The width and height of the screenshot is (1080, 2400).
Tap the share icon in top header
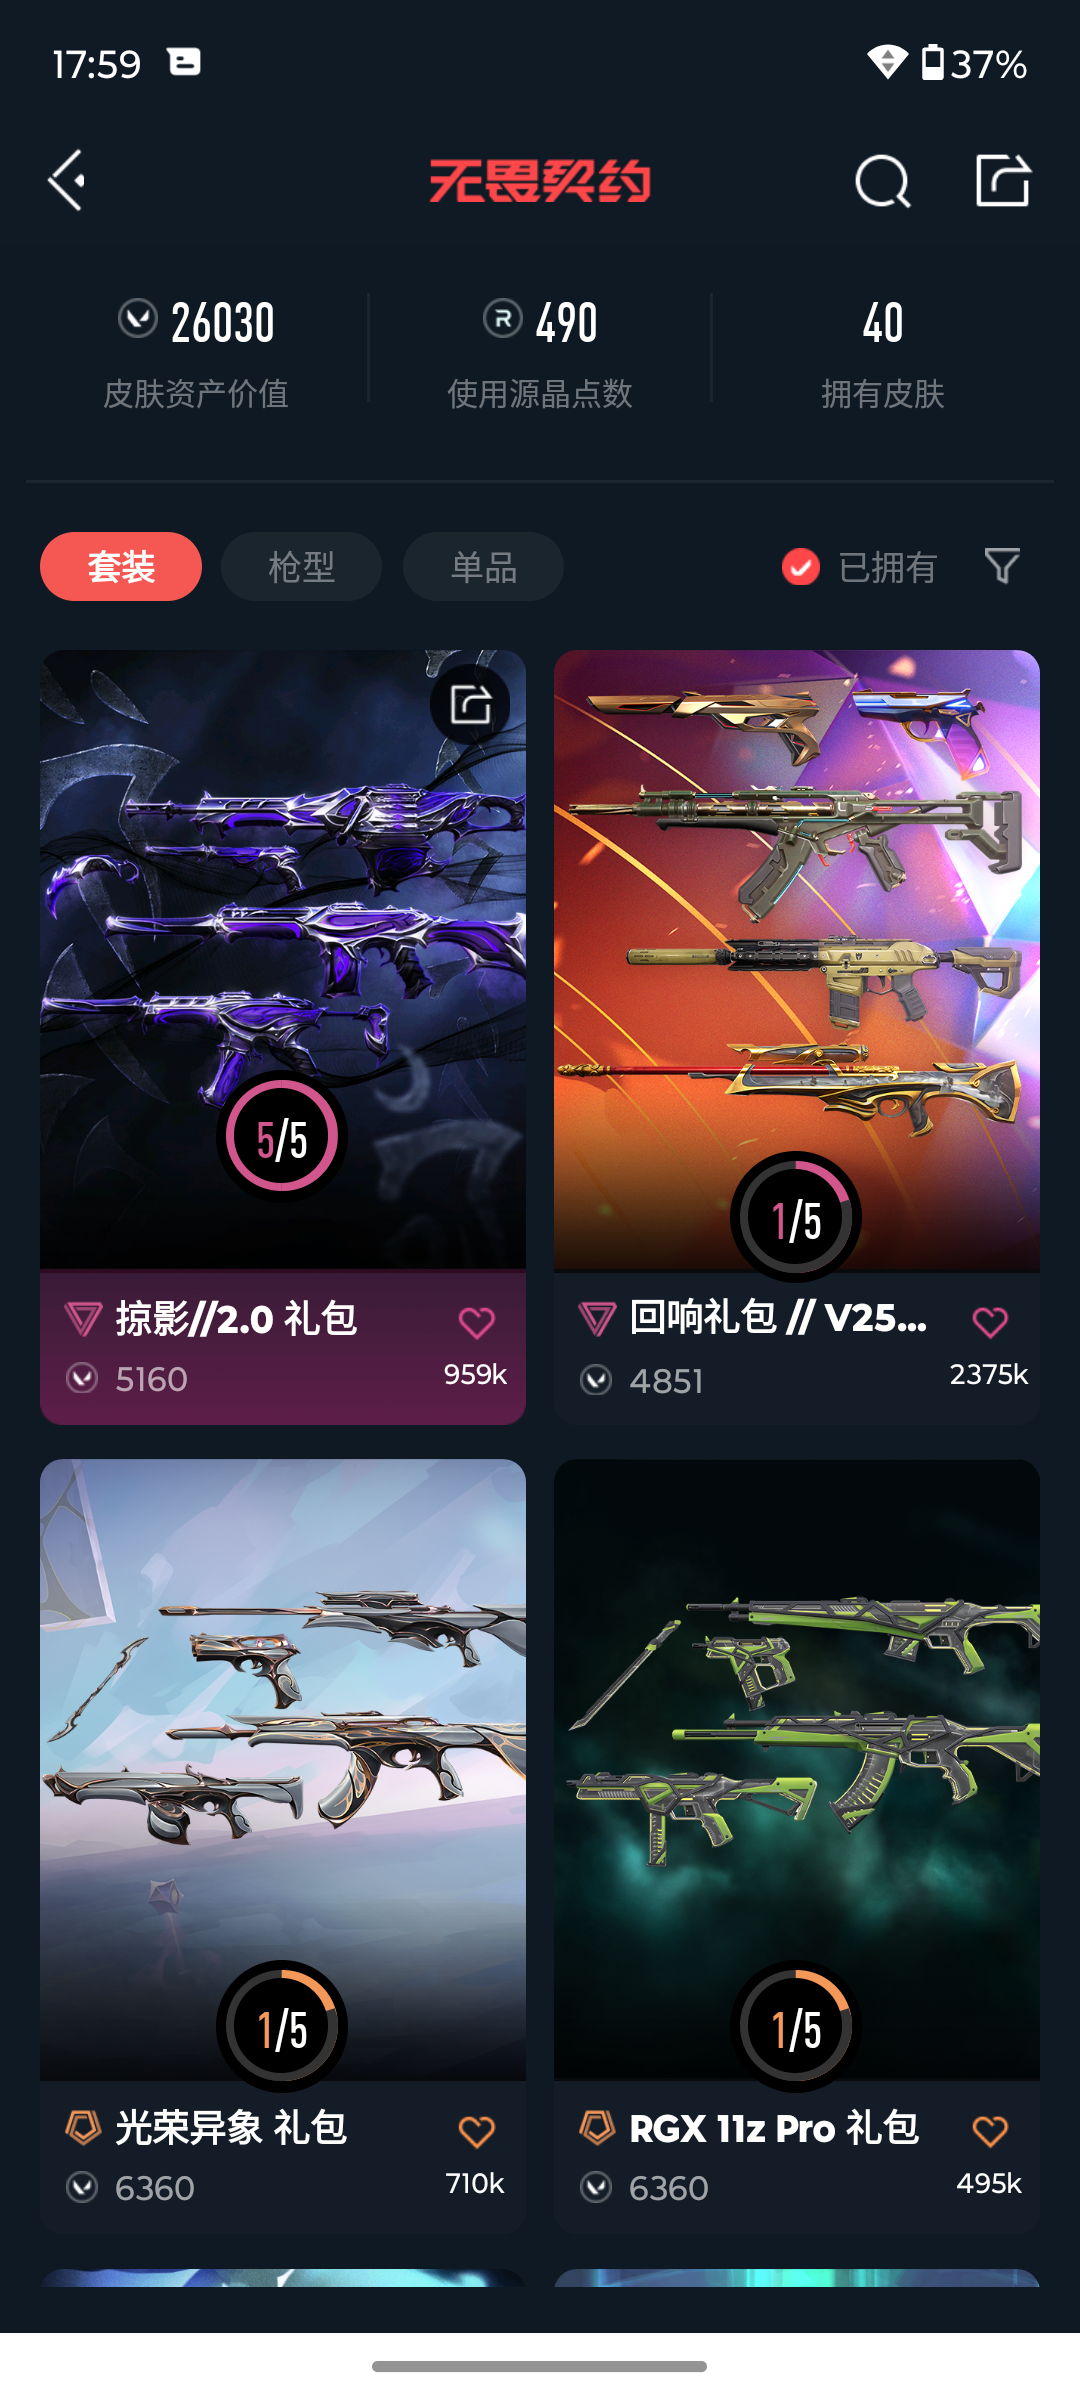pyautogui.click(x=1003, y=181)
